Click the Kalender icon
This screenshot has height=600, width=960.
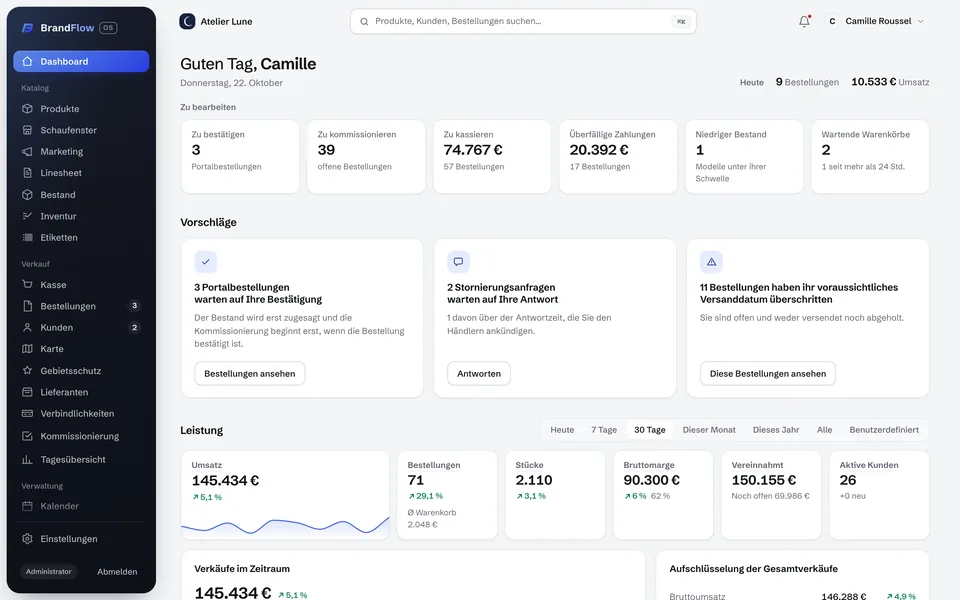pos(27,506)
